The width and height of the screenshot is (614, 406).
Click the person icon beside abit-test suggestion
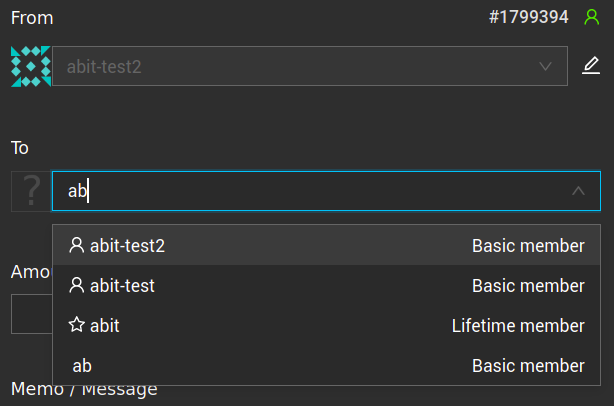pyautogui.click(x=76, y=286)
